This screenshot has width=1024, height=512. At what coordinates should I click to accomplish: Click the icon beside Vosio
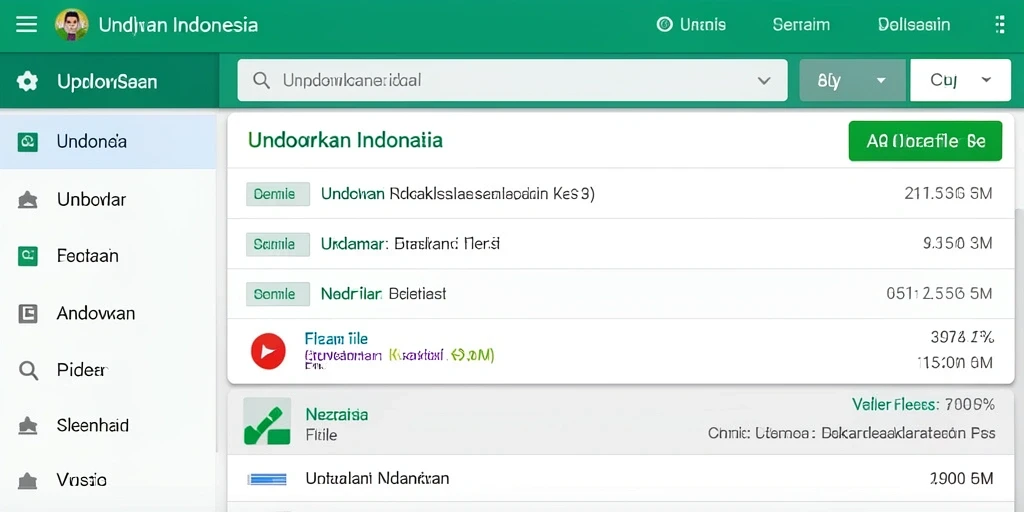click(x=27, y=481)
